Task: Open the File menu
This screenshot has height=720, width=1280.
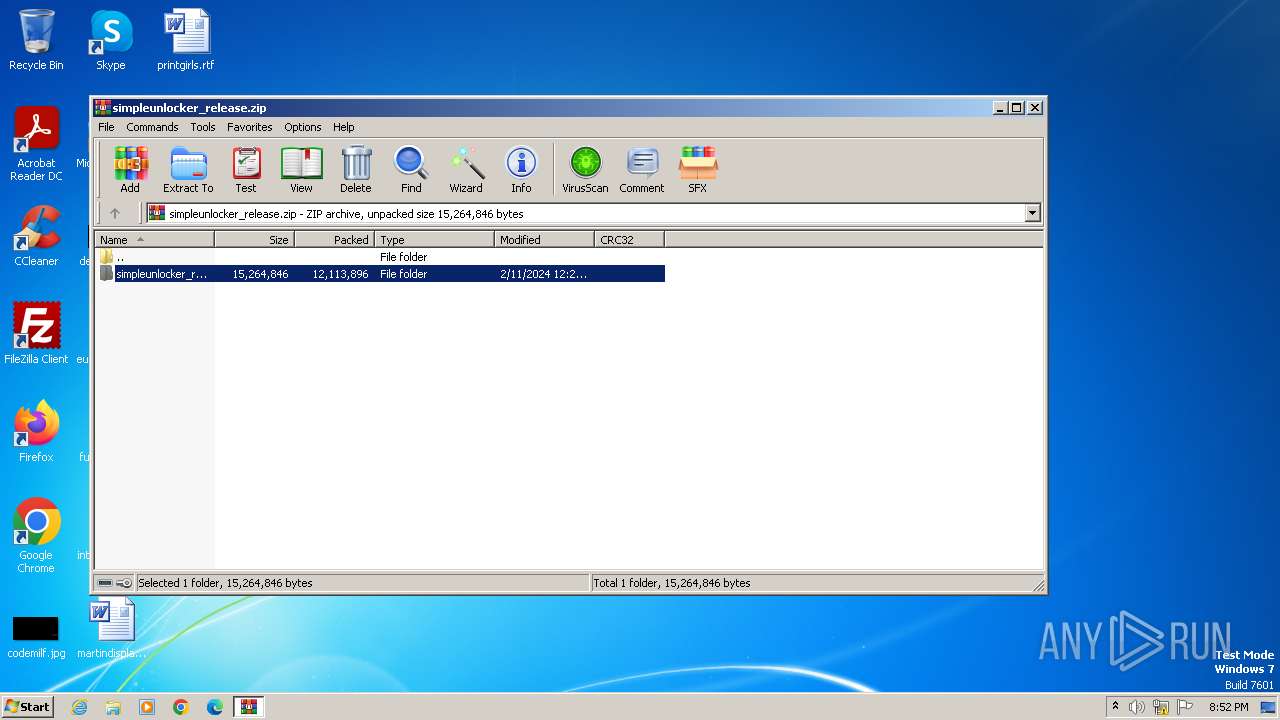Action: coord(106,127)
